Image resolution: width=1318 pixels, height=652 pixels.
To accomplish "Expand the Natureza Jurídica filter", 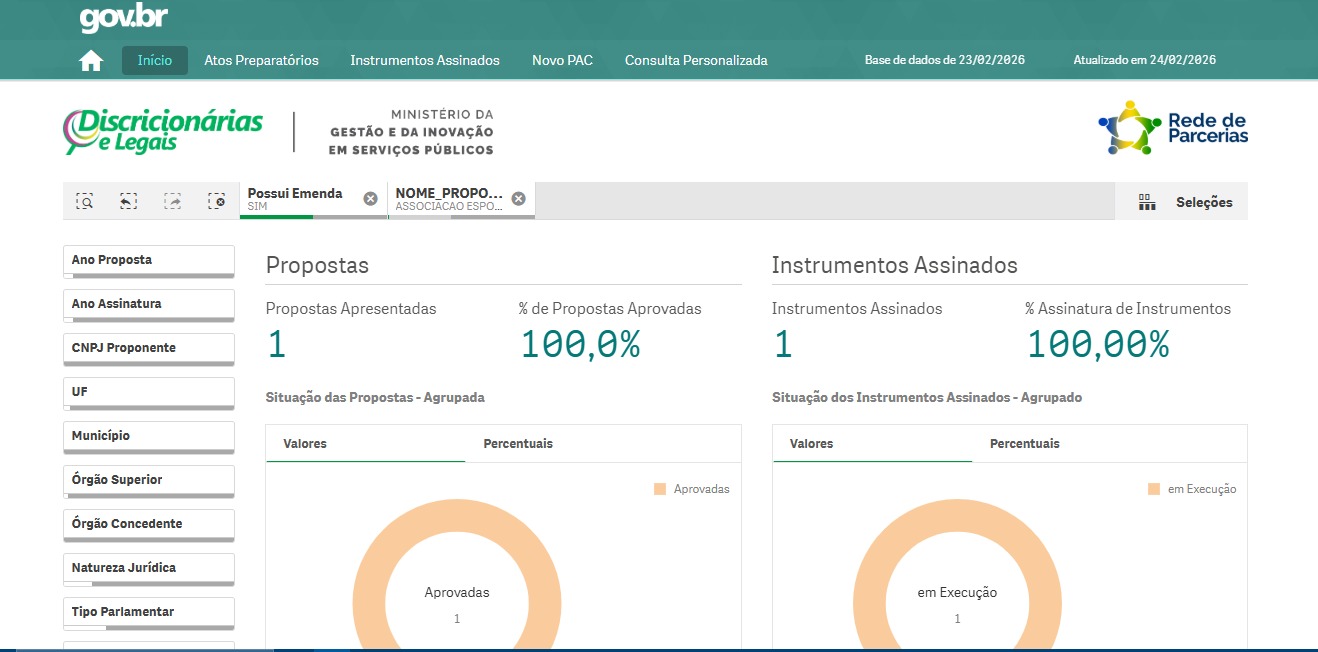I will pos(148,568).
